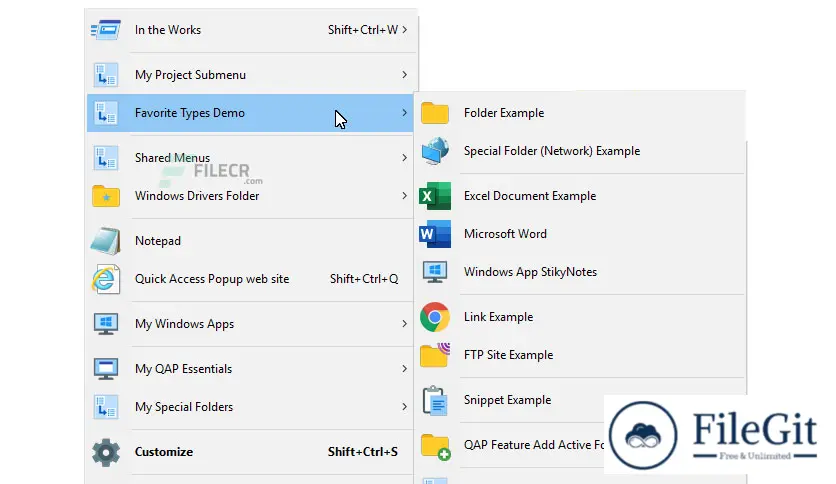Click the Link Example label

tap(499, 317)
